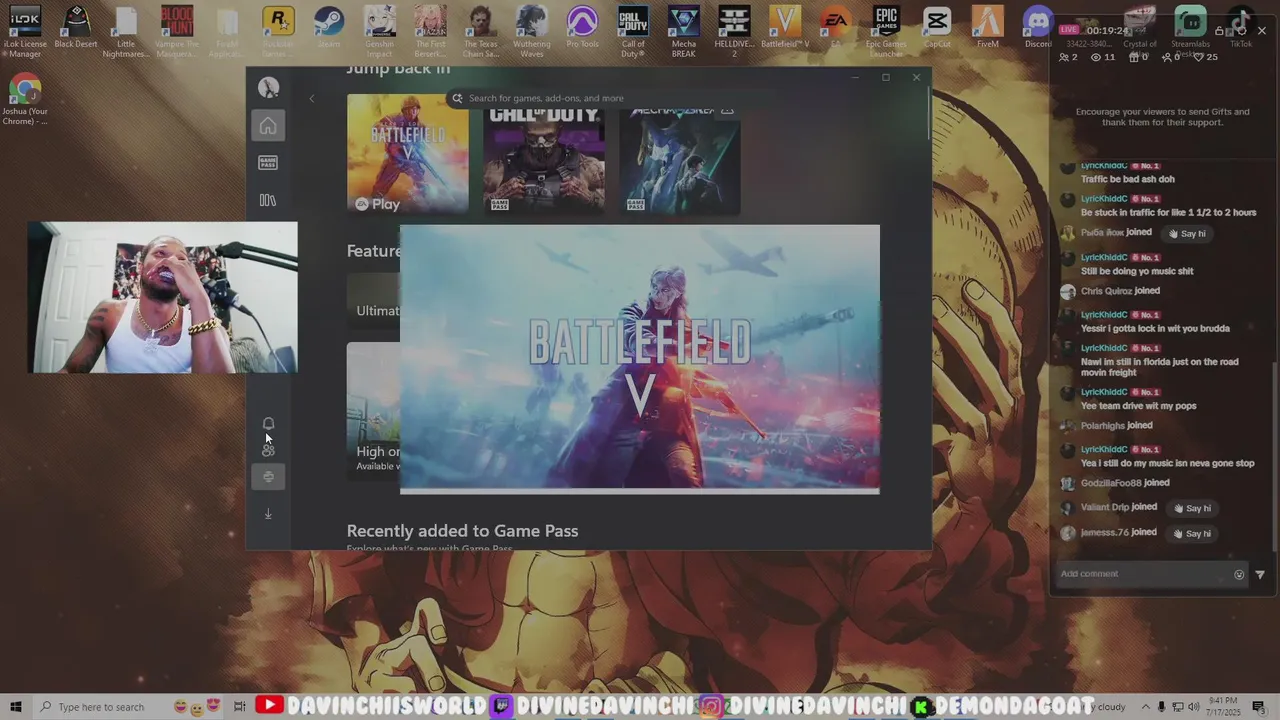Viewport: 1280px width, 720px height.
Task: Open the Game Pass sidebar icon
Action: pos(268,163)
